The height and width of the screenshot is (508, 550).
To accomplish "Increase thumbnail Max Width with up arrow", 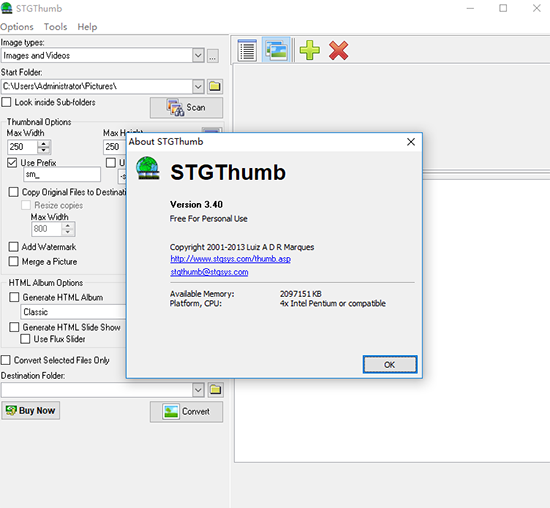I will click(x=44, y=143).
